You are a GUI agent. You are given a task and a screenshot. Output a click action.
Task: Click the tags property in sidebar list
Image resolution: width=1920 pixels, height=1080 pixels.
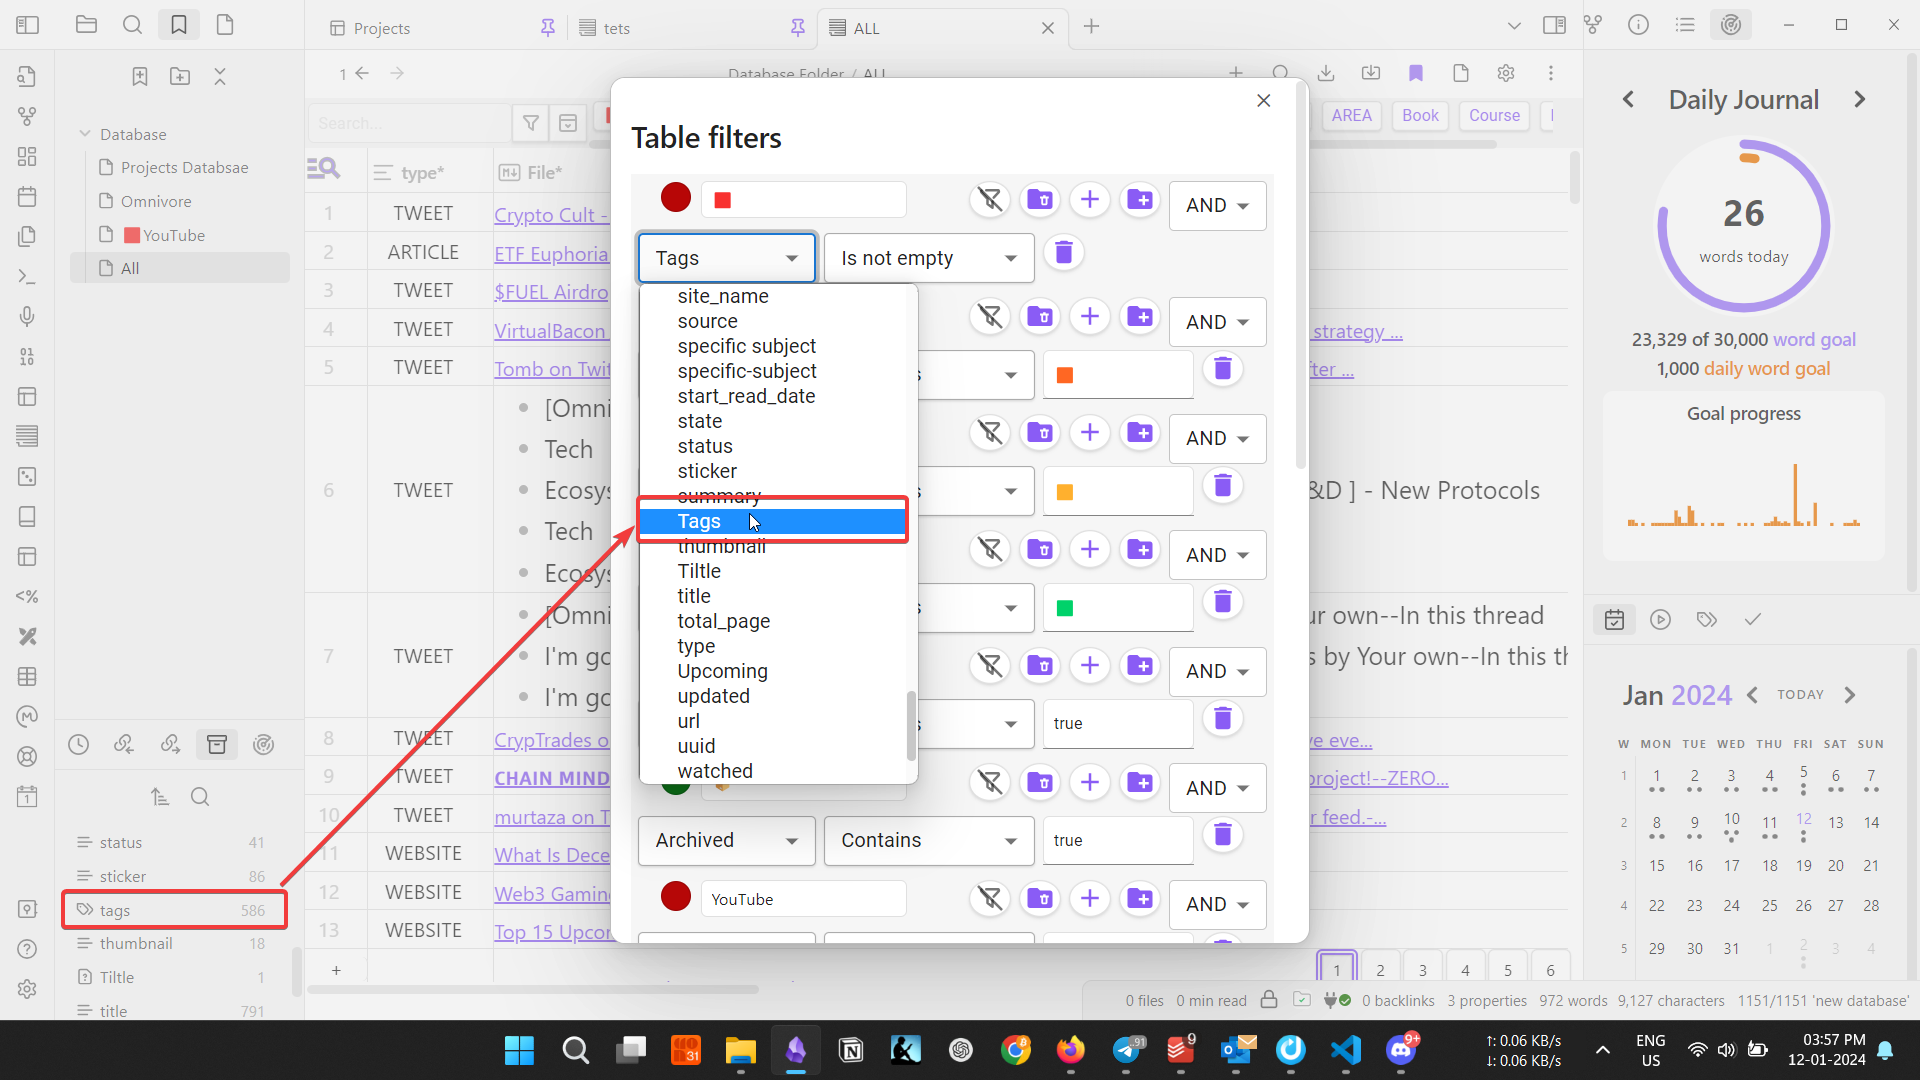(115, 910)
